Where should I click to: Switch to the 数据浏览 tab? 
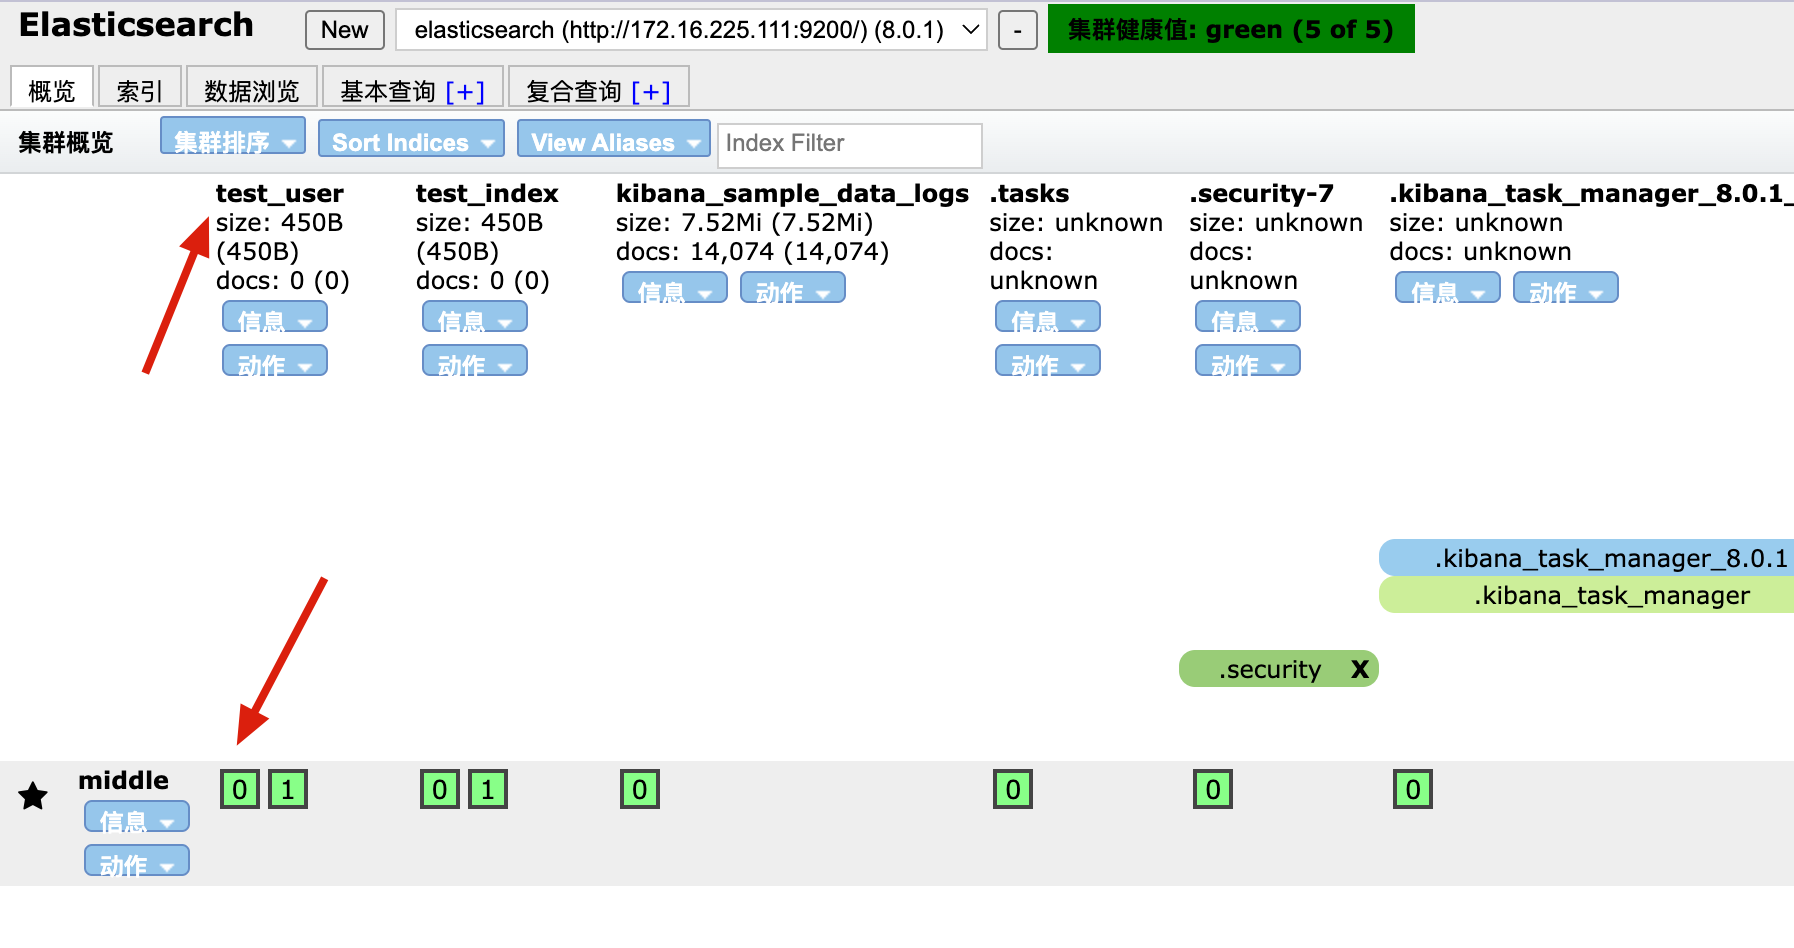(252, 89)
